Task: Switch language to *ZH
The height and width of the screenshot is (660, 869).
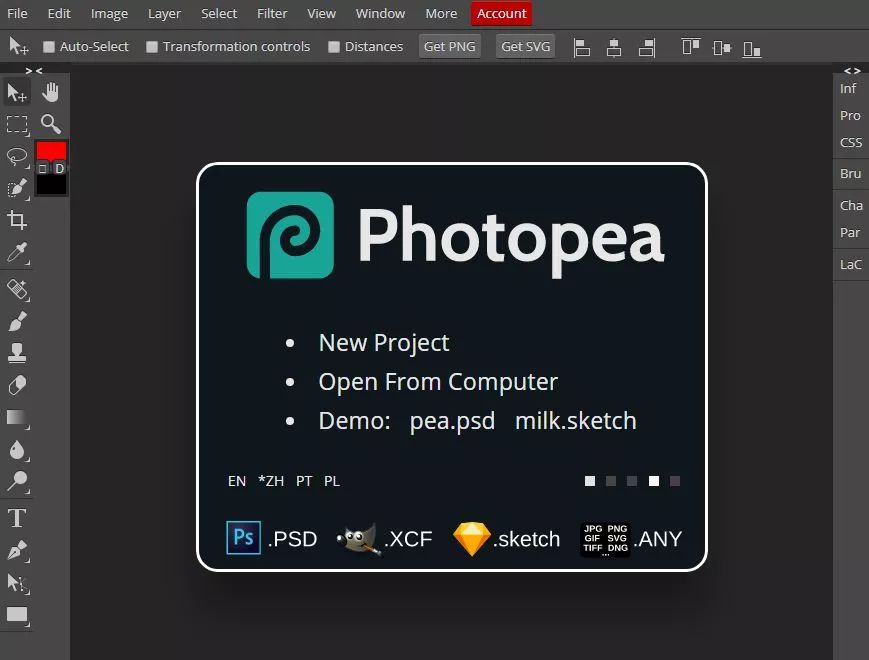Action: (271, 481)
